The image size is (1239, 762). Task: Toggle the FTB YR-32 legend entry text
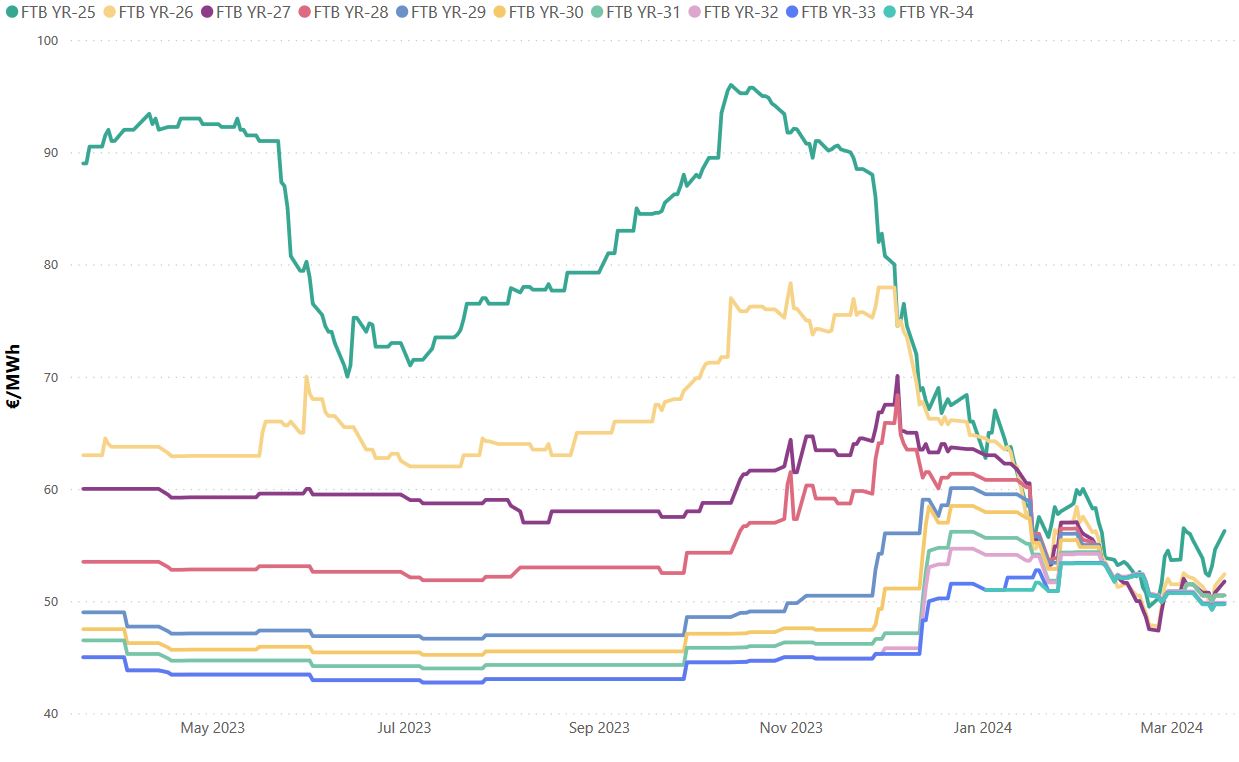(x=741, y=12)
